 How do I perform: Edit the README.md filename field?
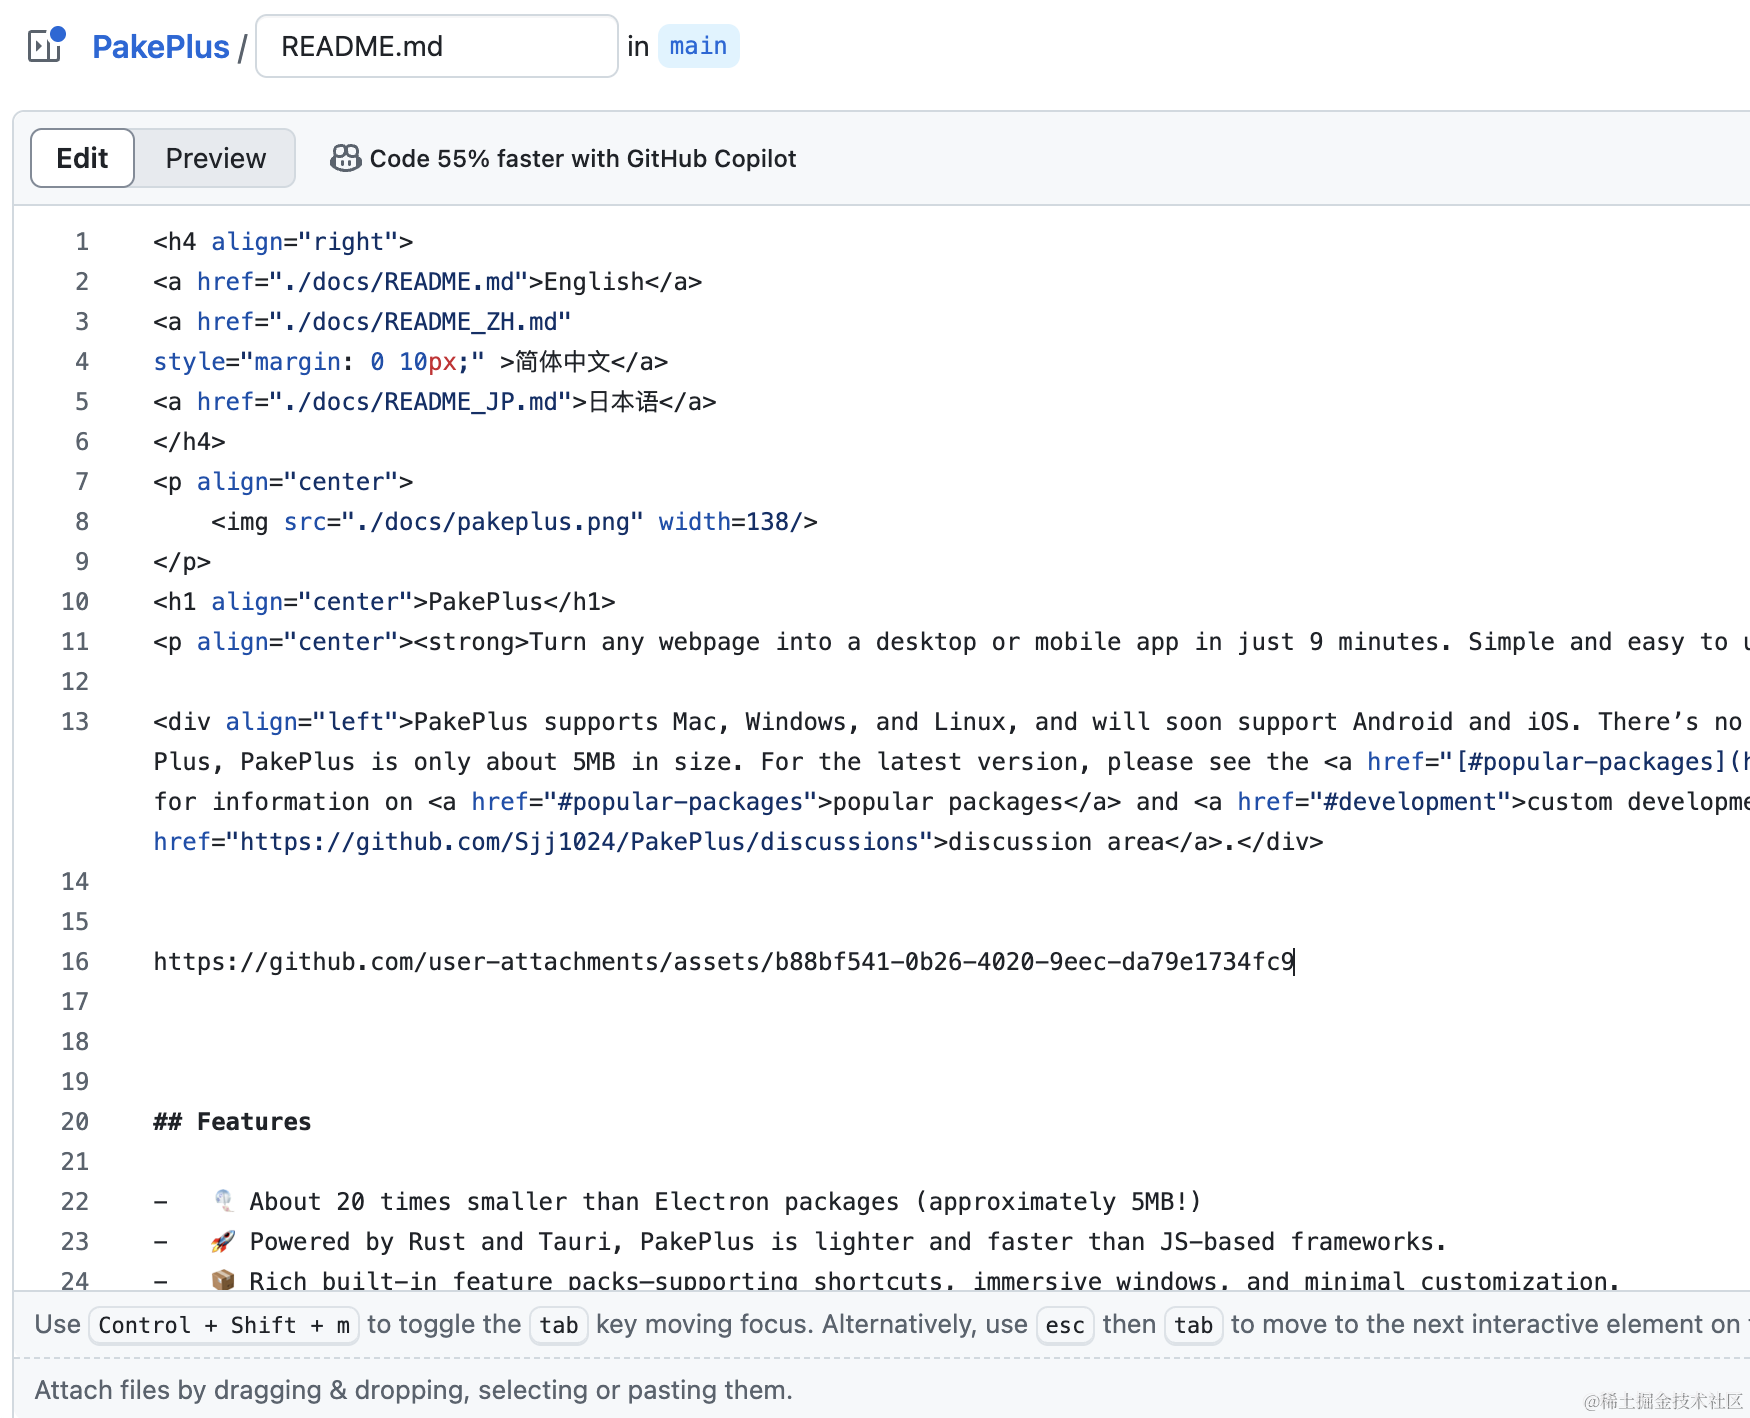point(437,46)
